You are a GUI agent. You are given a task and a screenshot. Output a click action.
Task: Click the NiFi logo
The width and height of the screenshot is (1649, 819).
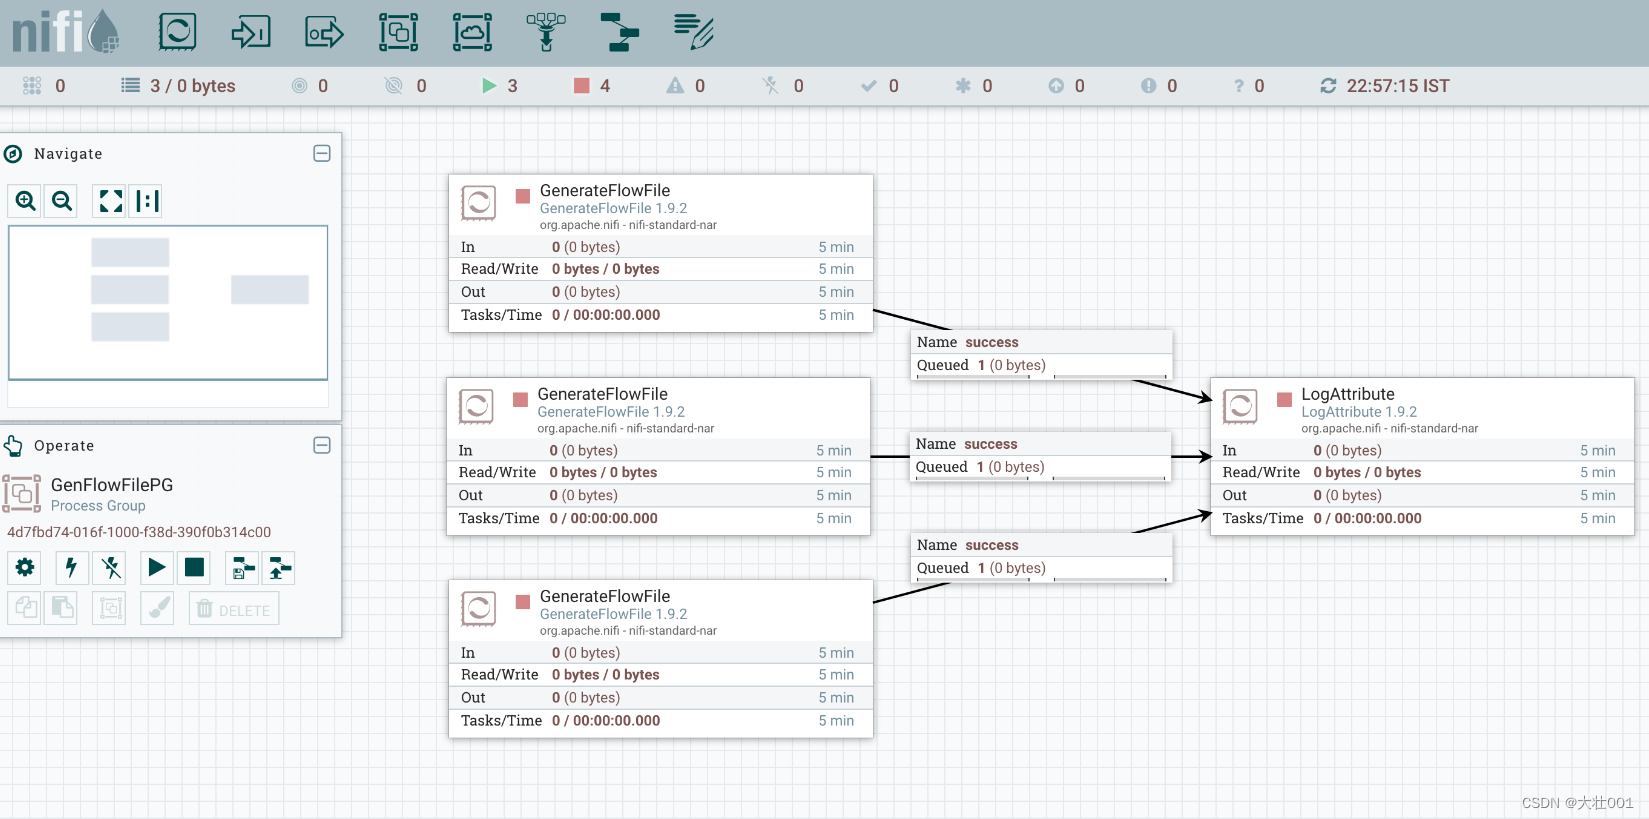coord(66,31)
